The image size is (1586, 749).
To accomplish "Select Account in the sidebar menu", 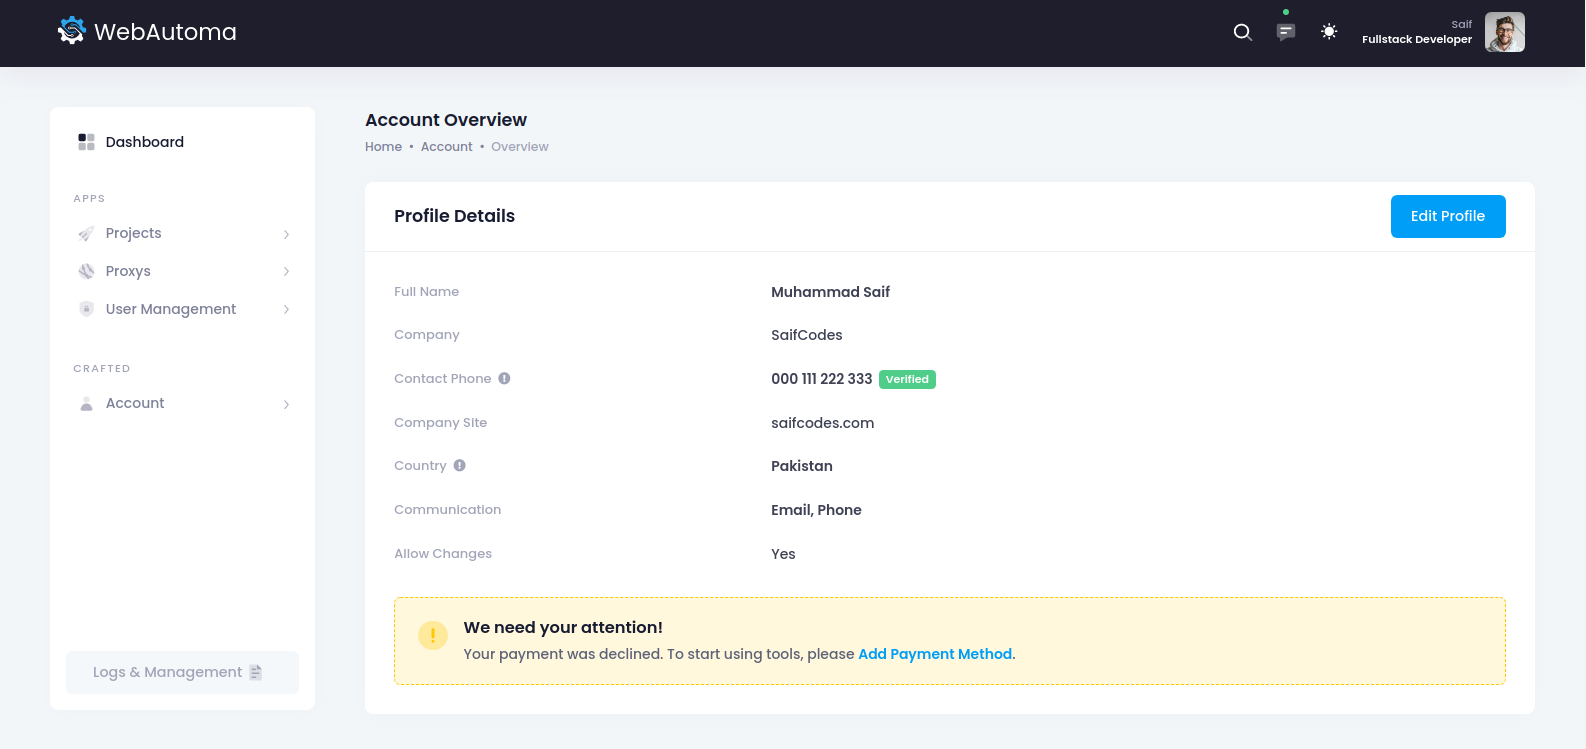I will 135,403.
